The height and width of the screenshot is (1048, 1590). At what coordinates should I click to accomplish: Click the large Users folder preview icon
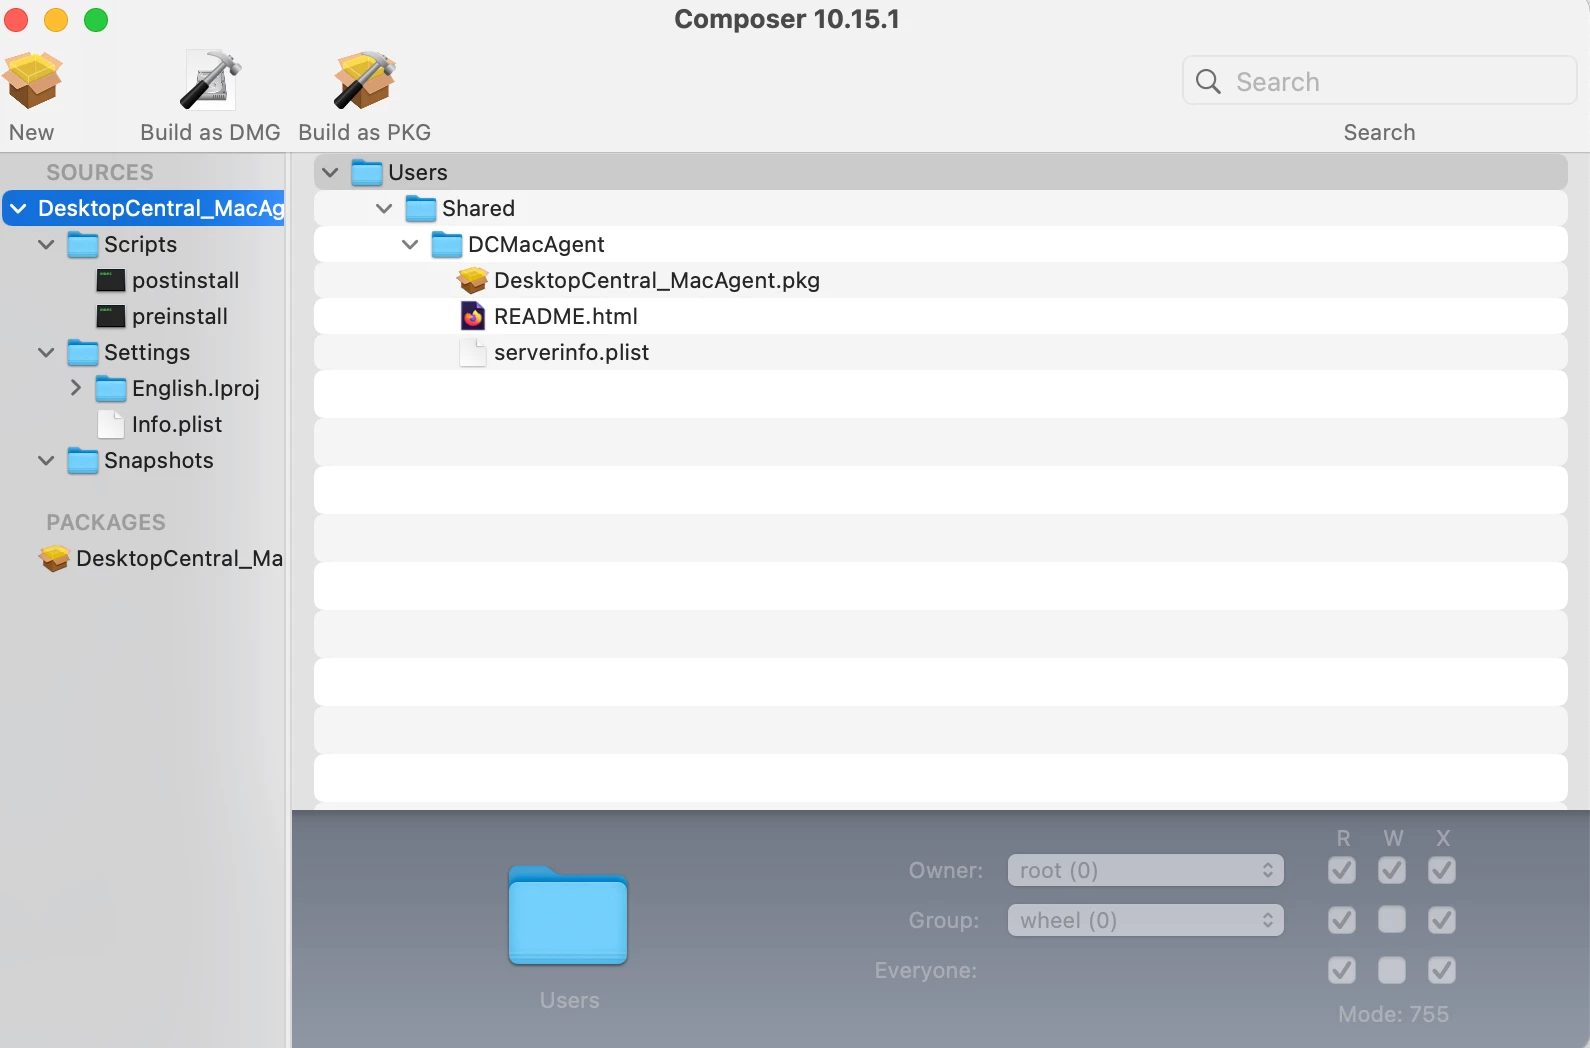[x=568, y=915]
